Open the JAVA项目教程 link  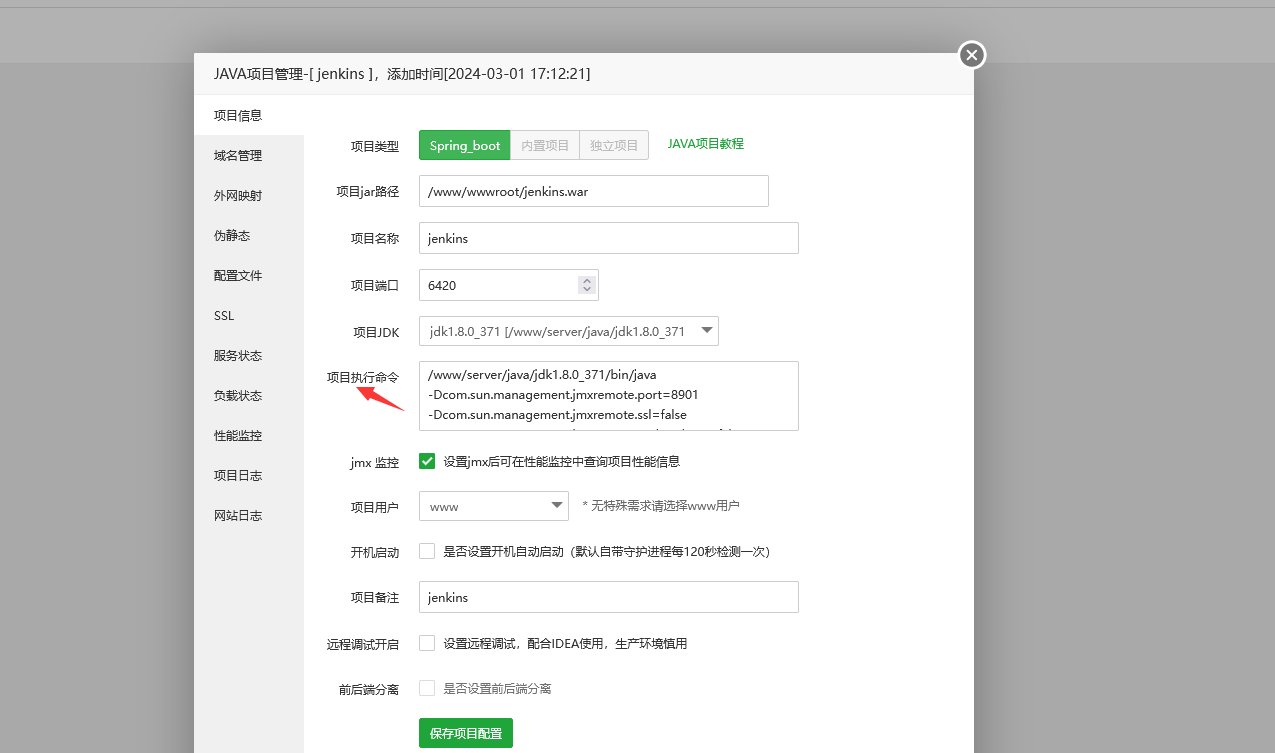pos(706,144)
